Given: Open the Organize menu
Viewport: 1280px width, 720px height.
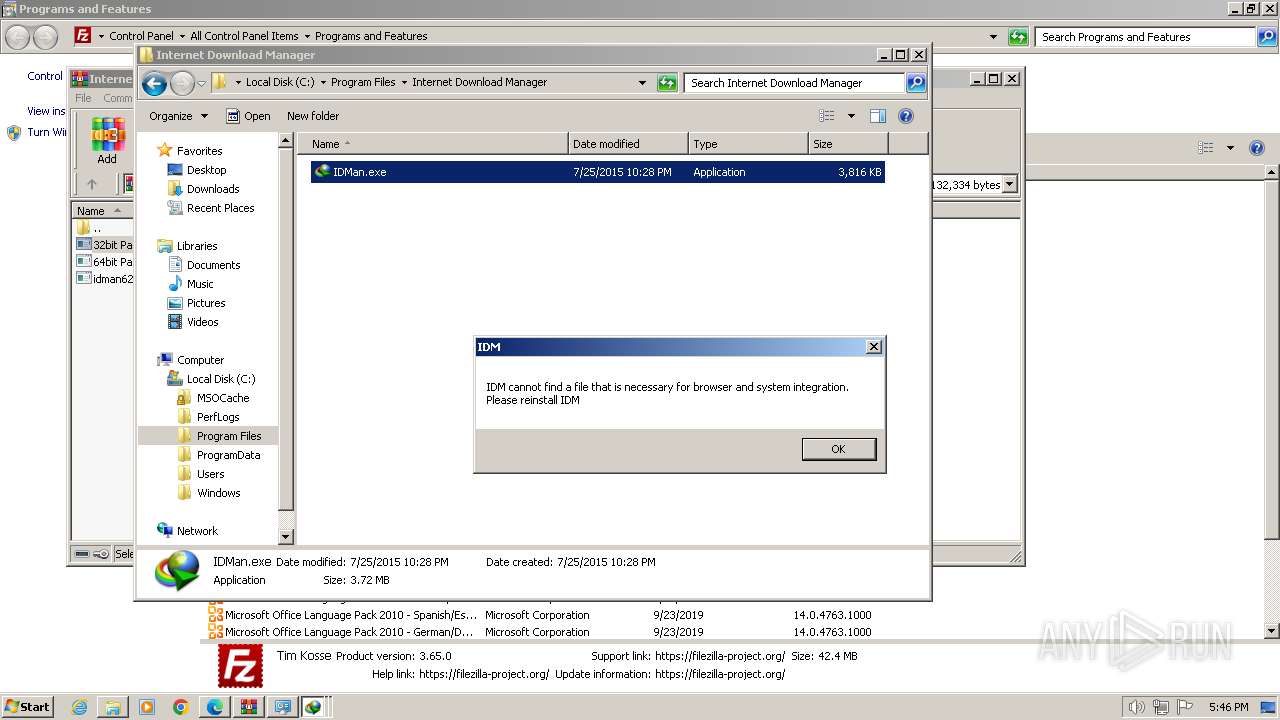Looking at the screenshot, I should point(178,116).
